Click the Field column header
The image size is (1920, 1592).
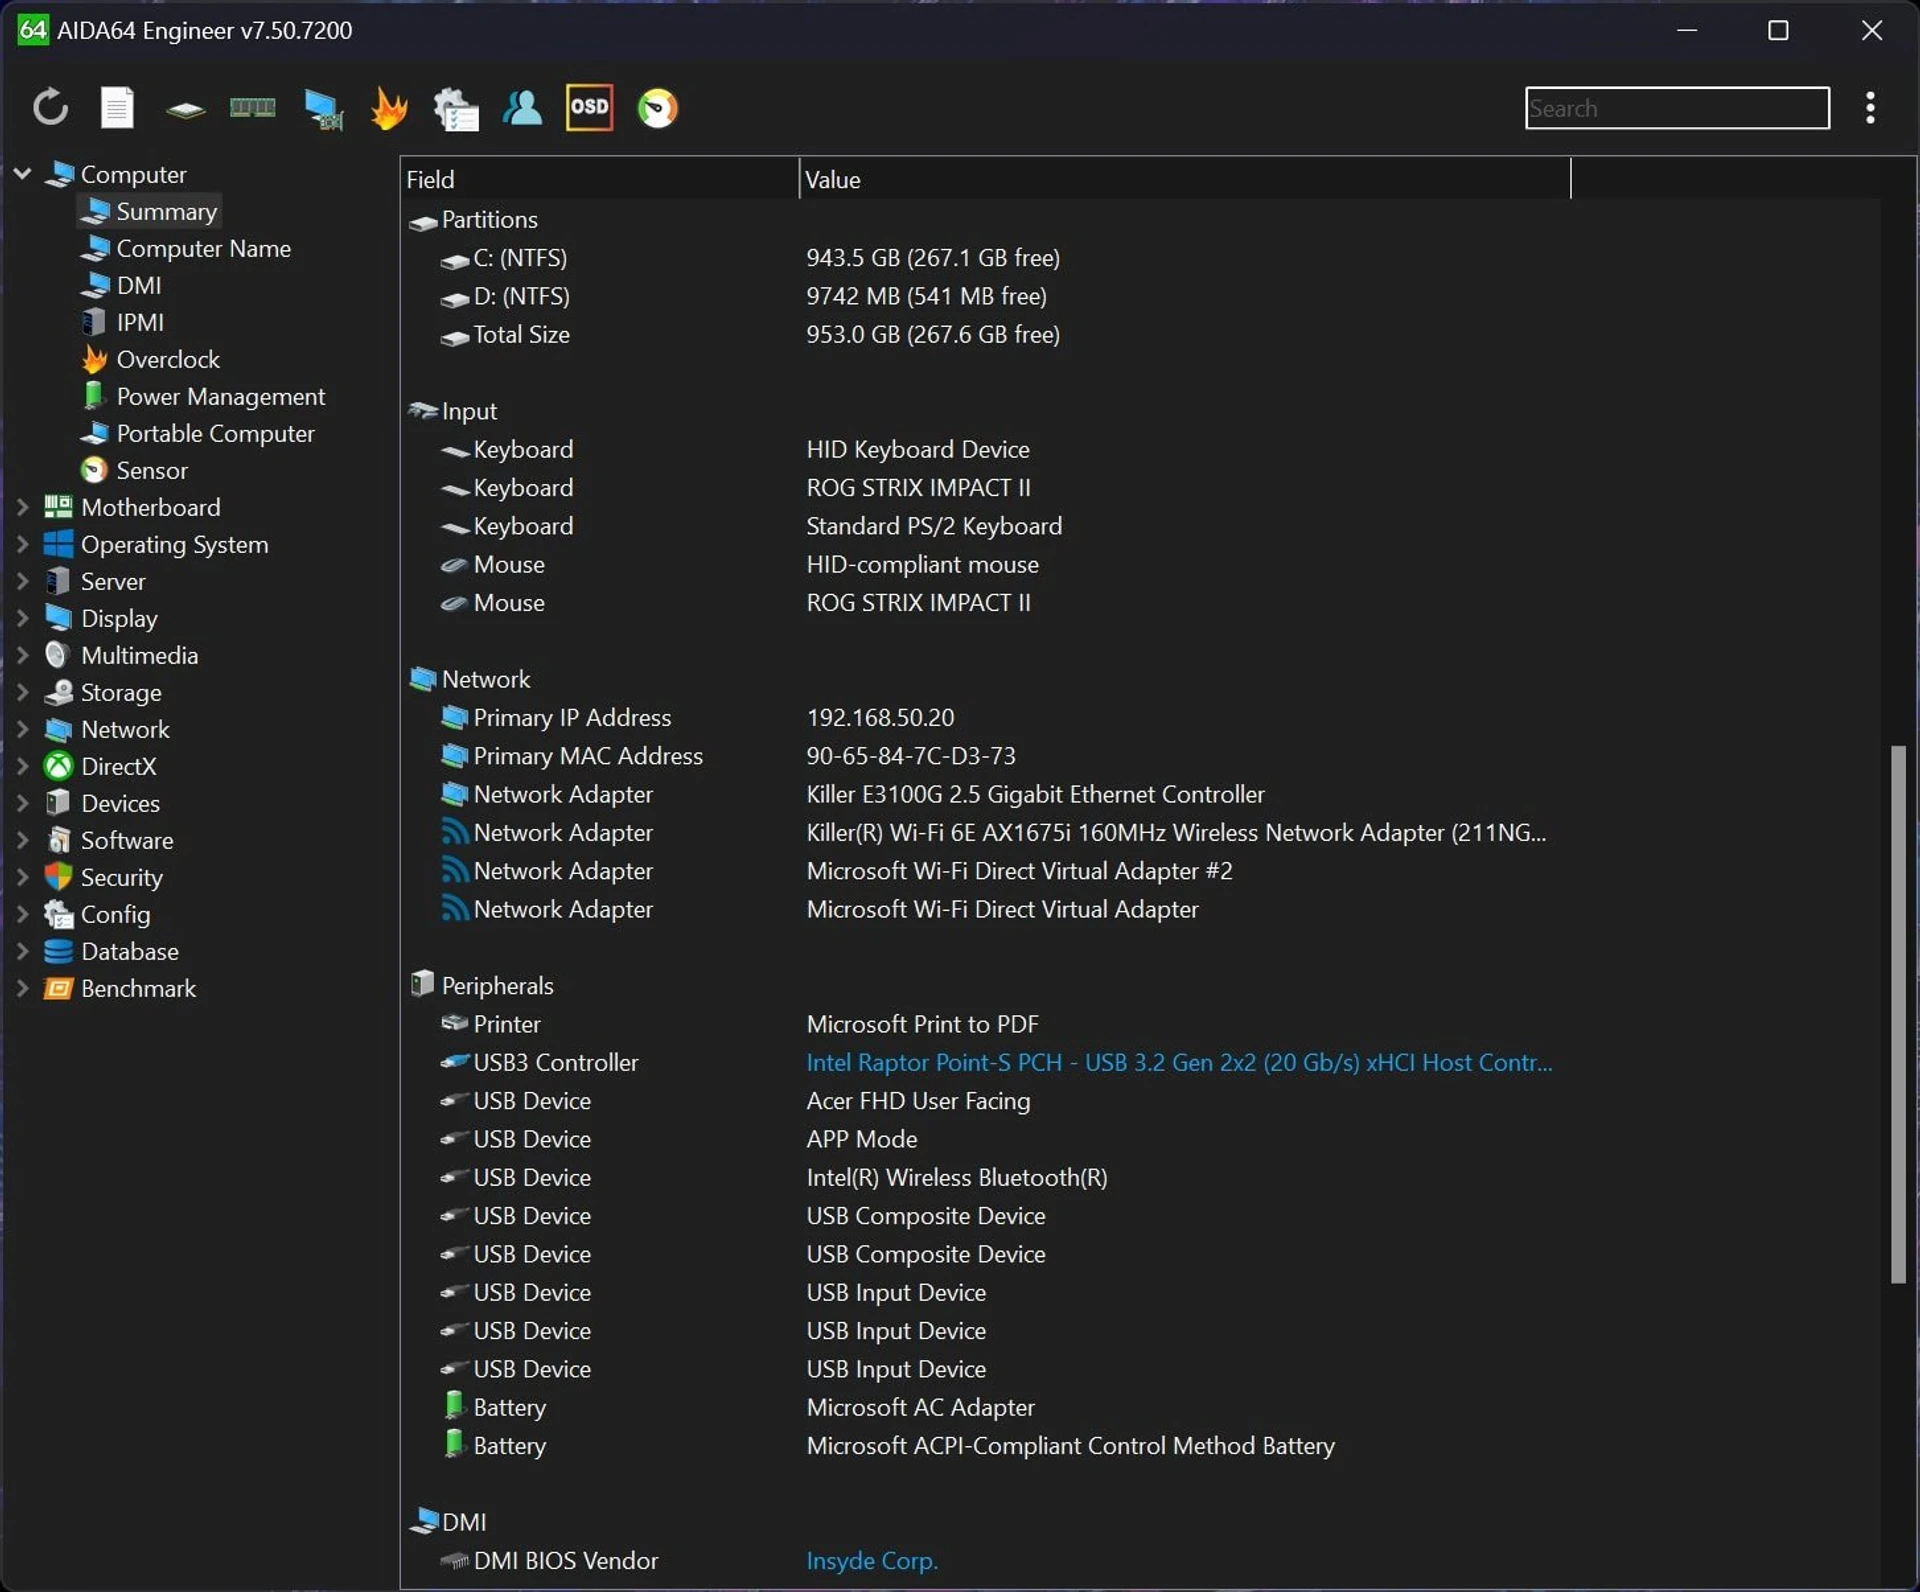[x=599, y=179]
